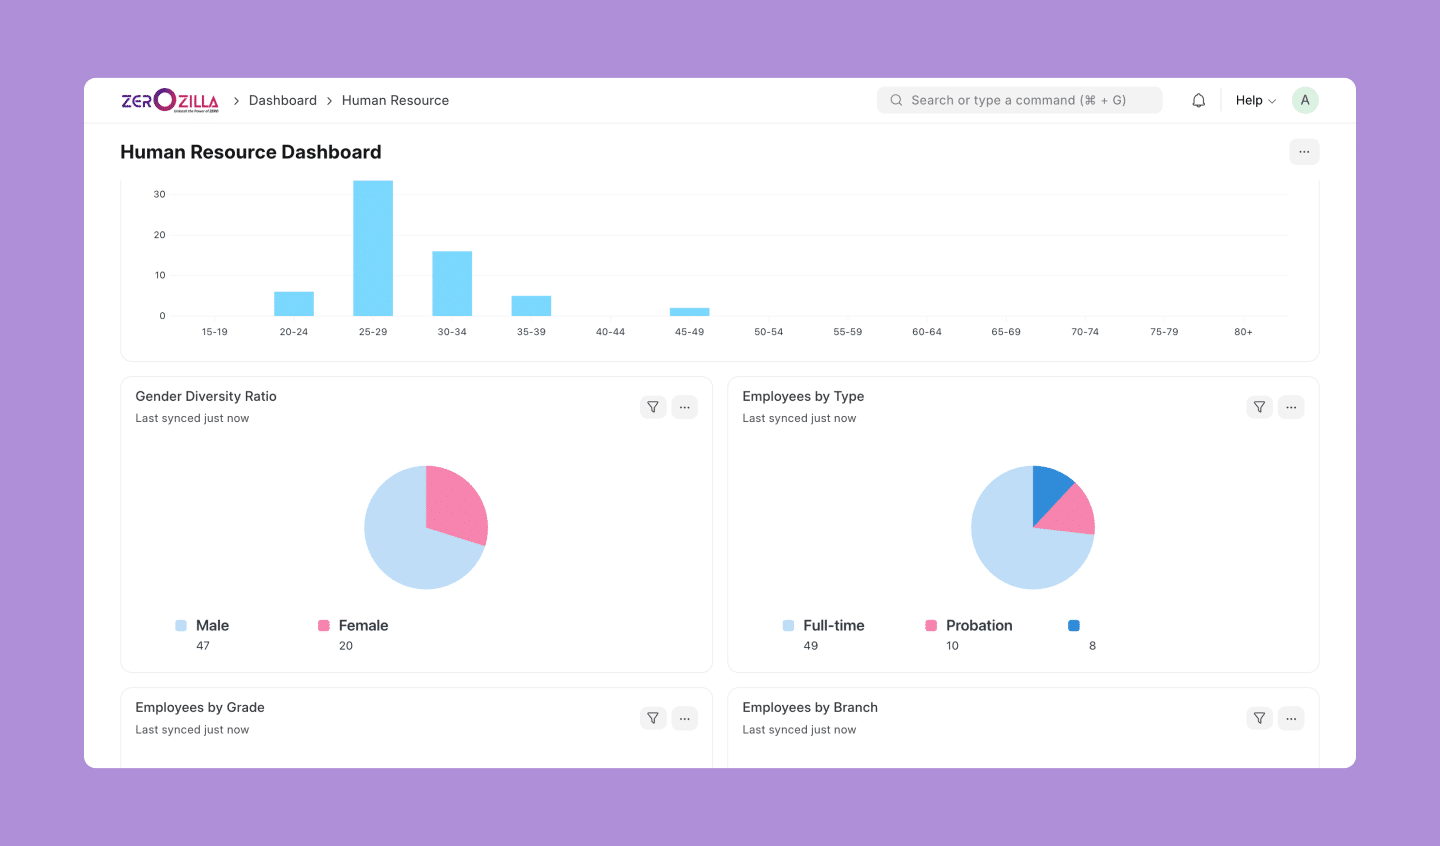Open the user avatar A menu
Viewport: 1440px width, 846px height.
point(1304,100)
